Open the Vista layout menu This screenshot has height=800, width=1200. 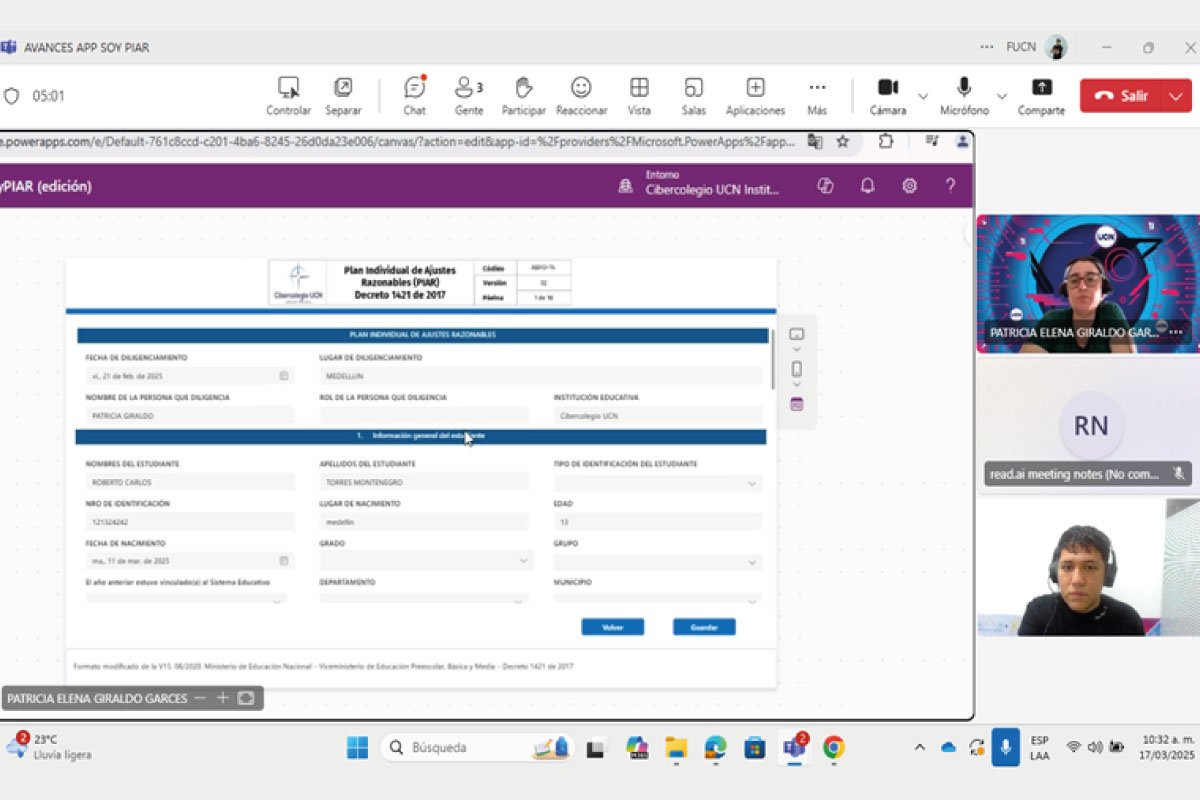coord(639,95)
